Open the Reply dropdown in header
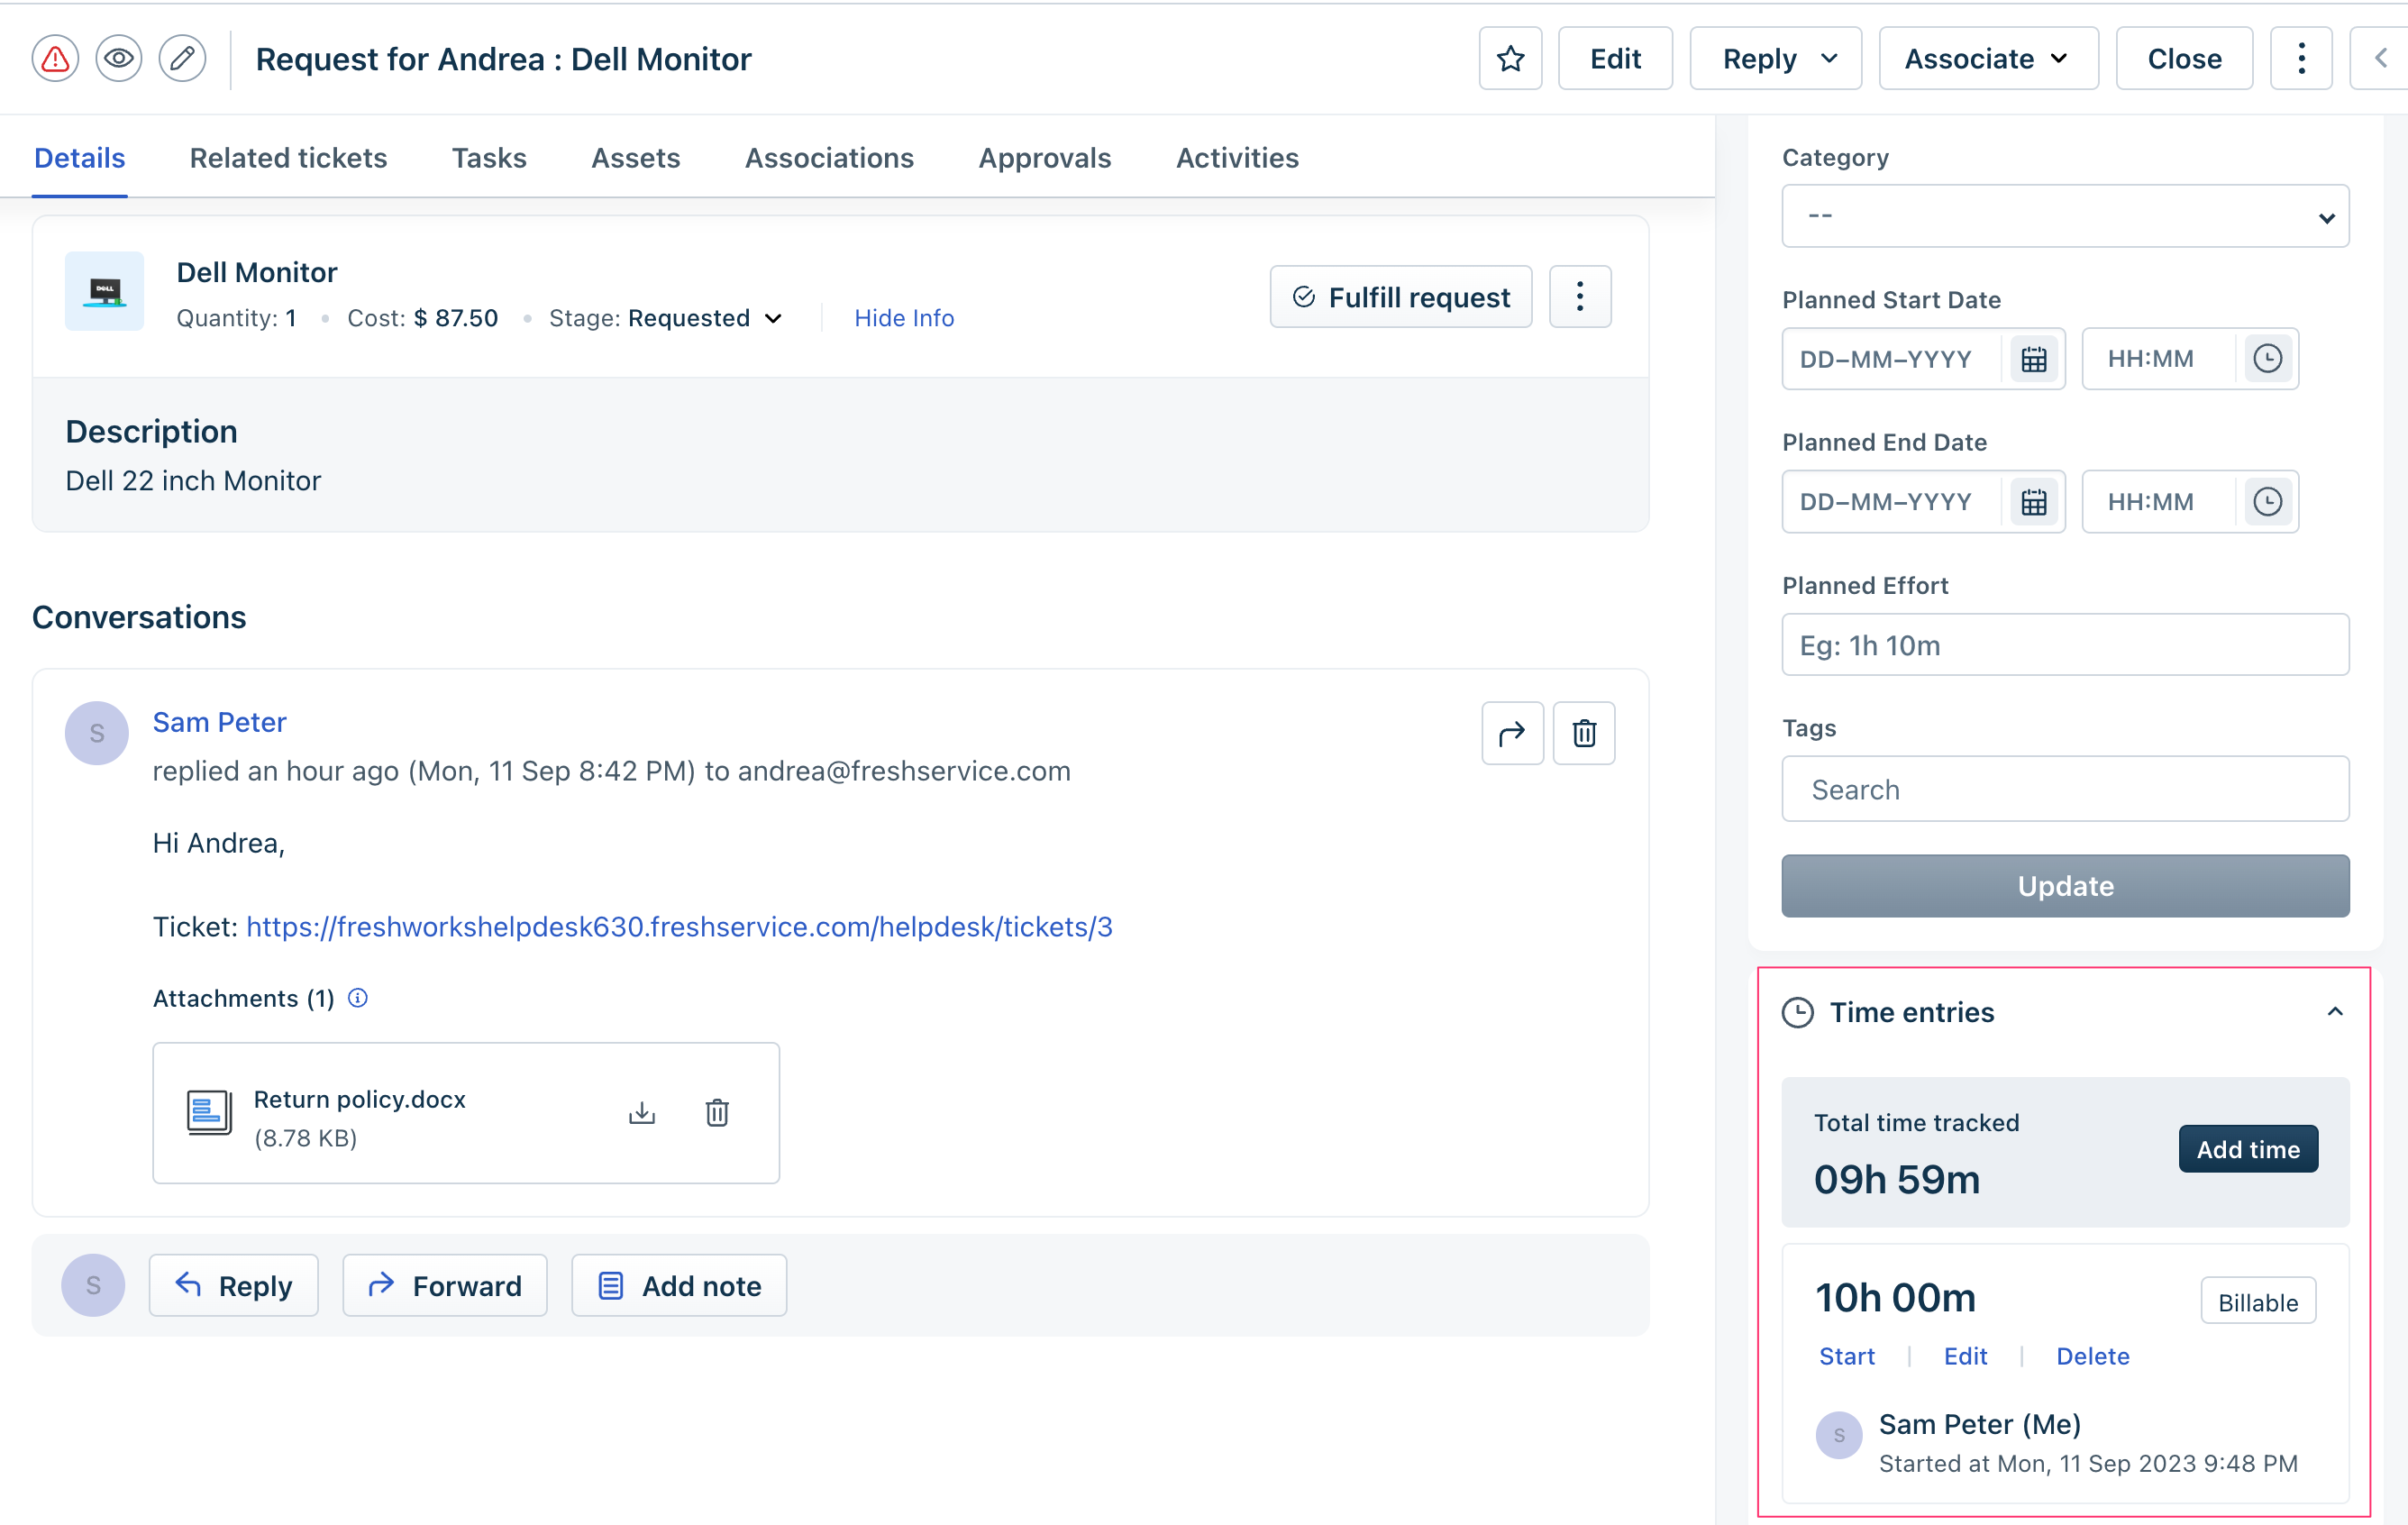Image resolution: width=2408 pixels, height=1525 pixels. (x=1776, y=59)
